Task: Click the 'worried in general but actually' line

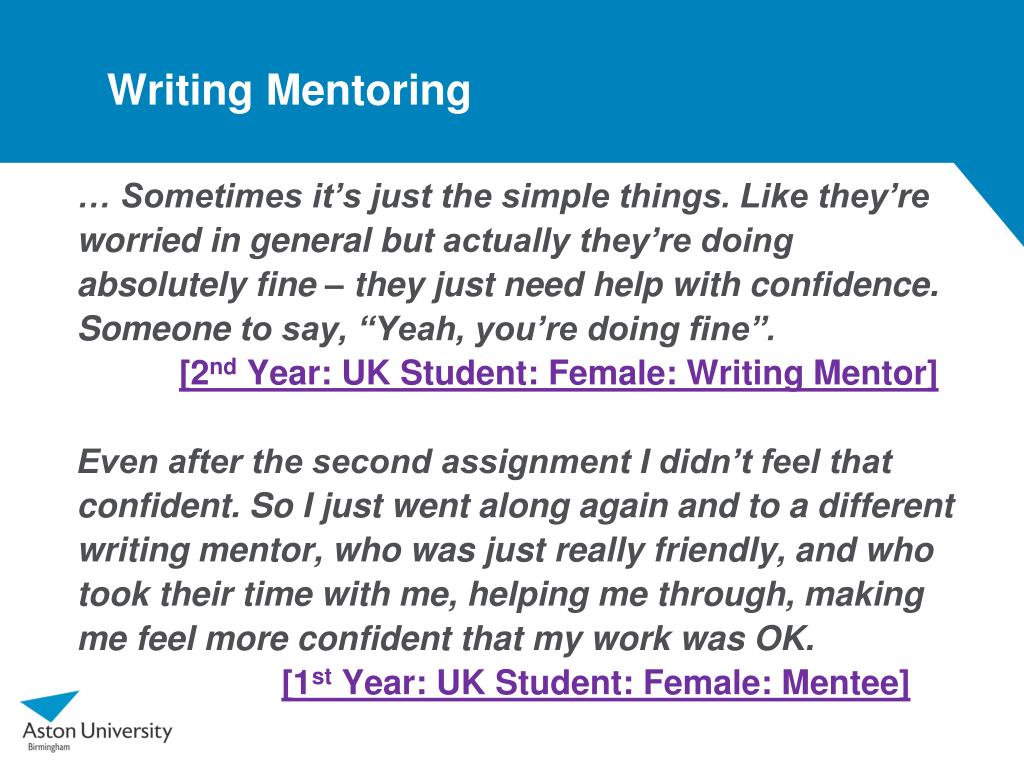Action: 436,240
